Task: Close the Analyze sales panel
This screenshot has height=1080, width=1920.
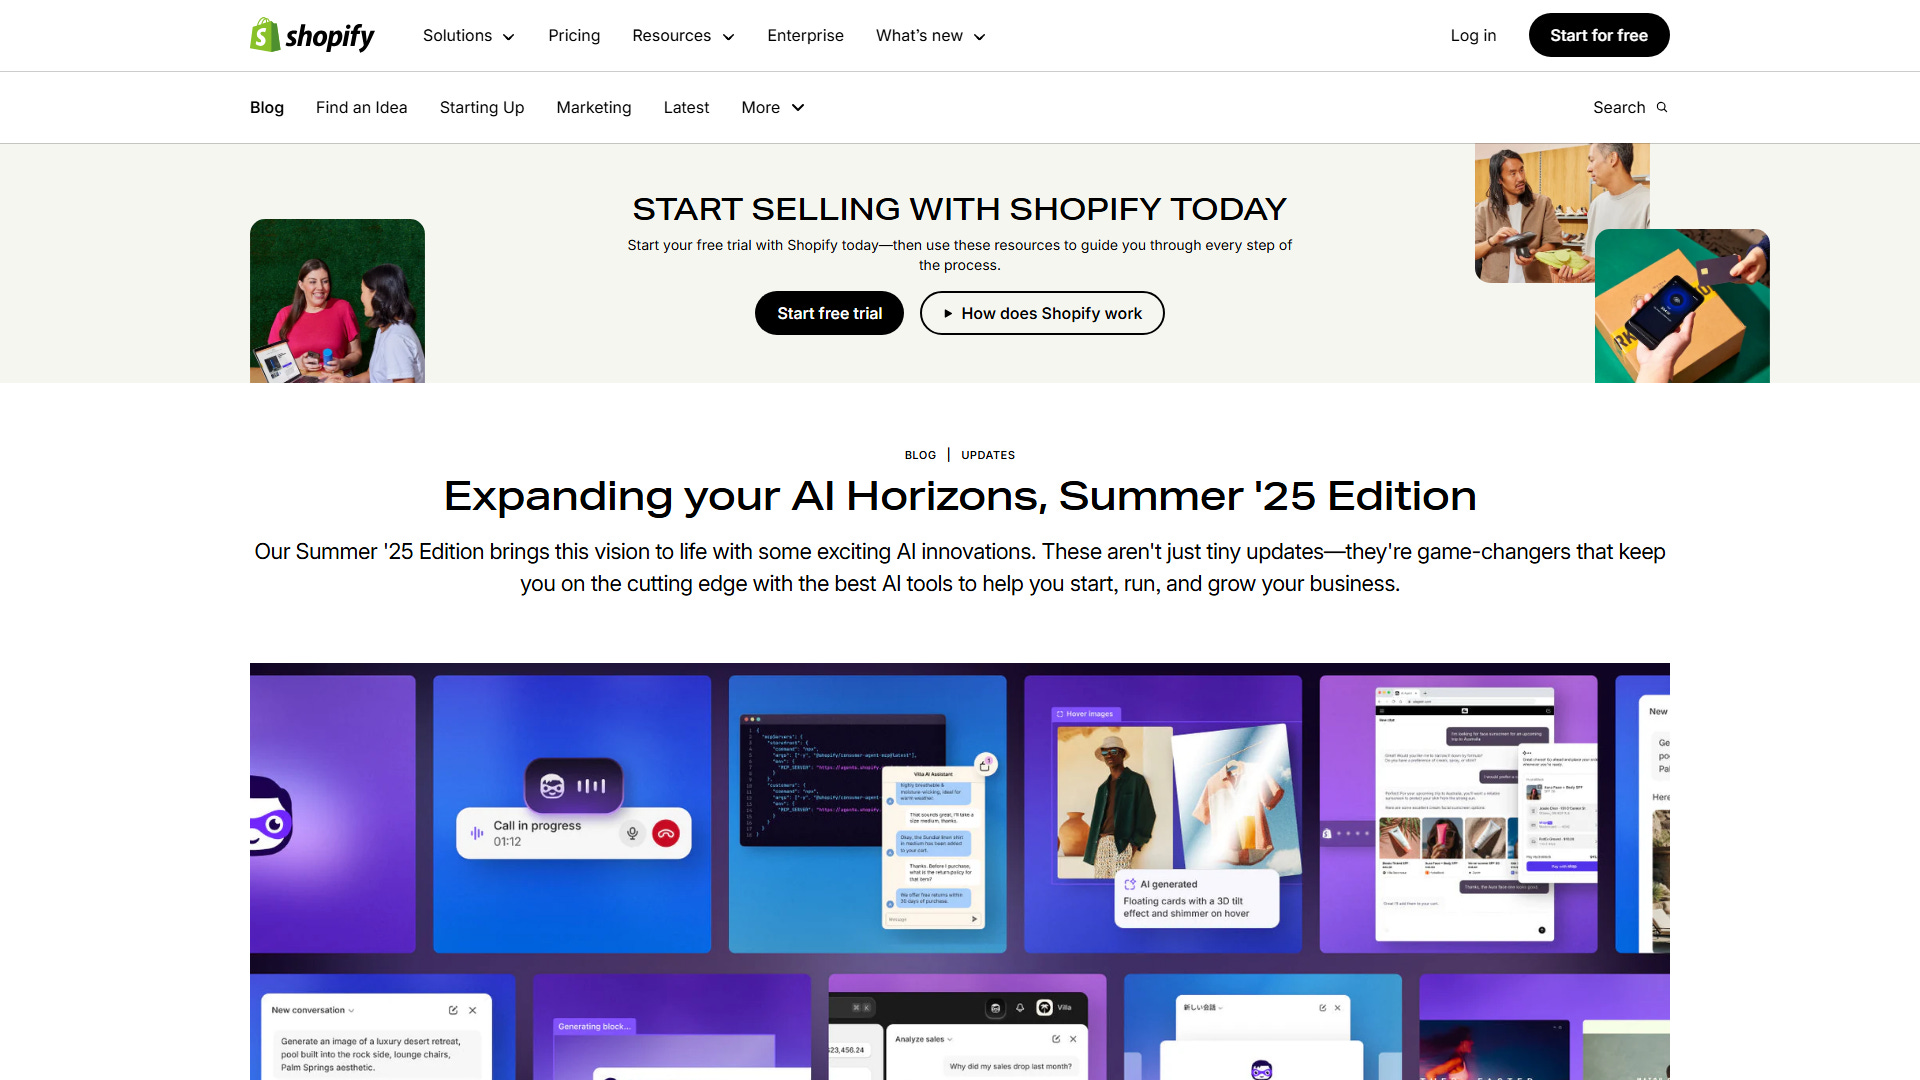Action: [x=1073, y=1039]
